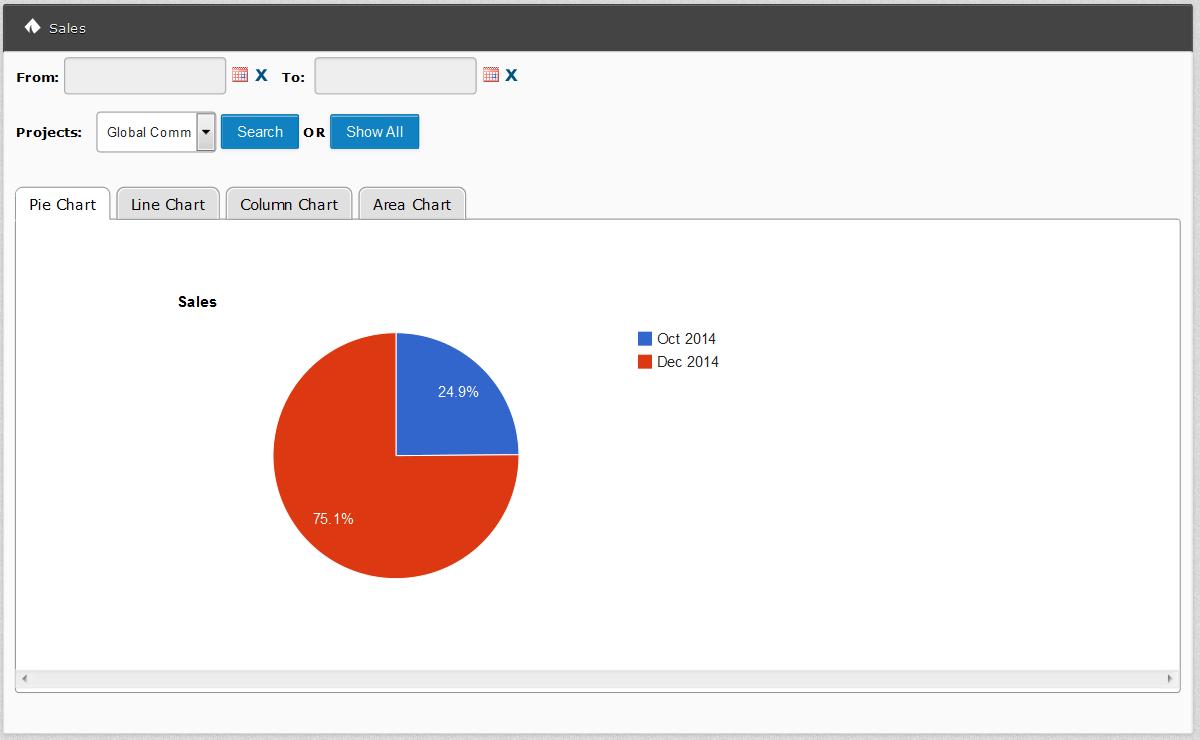The image size is (1200, 740).
Task: Click the Oct 2014 legend color swatch
Action: pyautogui.click(x=645, y=339)
